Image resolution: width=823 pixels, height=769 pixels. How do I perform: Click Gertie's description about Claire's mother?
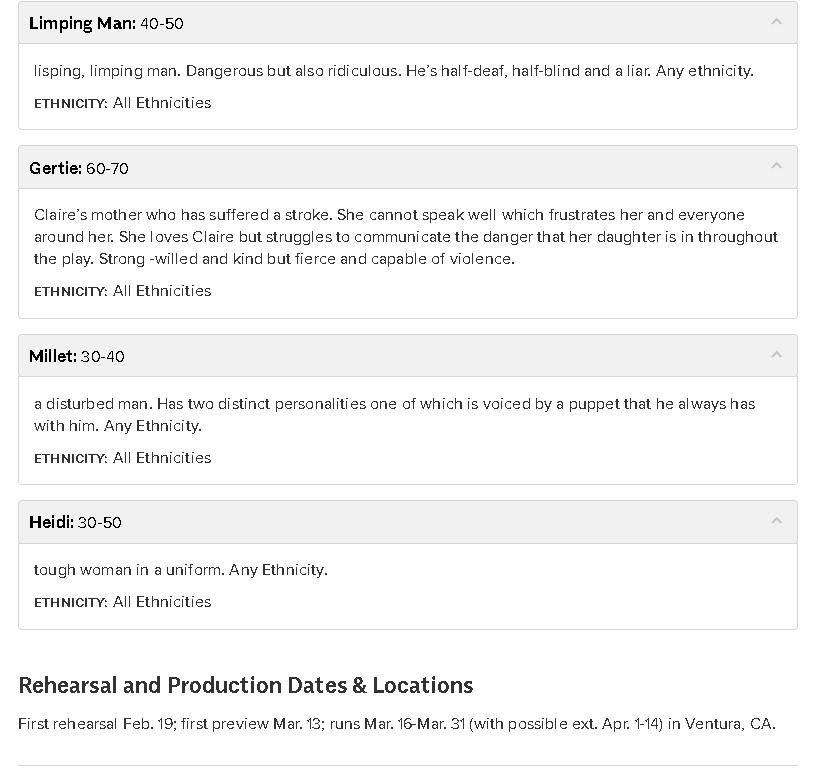tap(405, 237)
